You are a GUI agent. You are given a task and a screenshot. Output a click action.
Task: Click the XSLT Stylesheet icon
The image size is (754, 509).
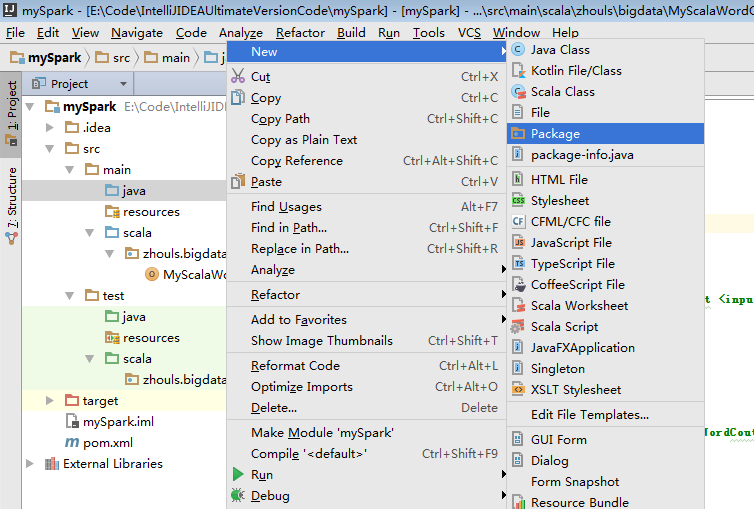[x=518, y=389]
